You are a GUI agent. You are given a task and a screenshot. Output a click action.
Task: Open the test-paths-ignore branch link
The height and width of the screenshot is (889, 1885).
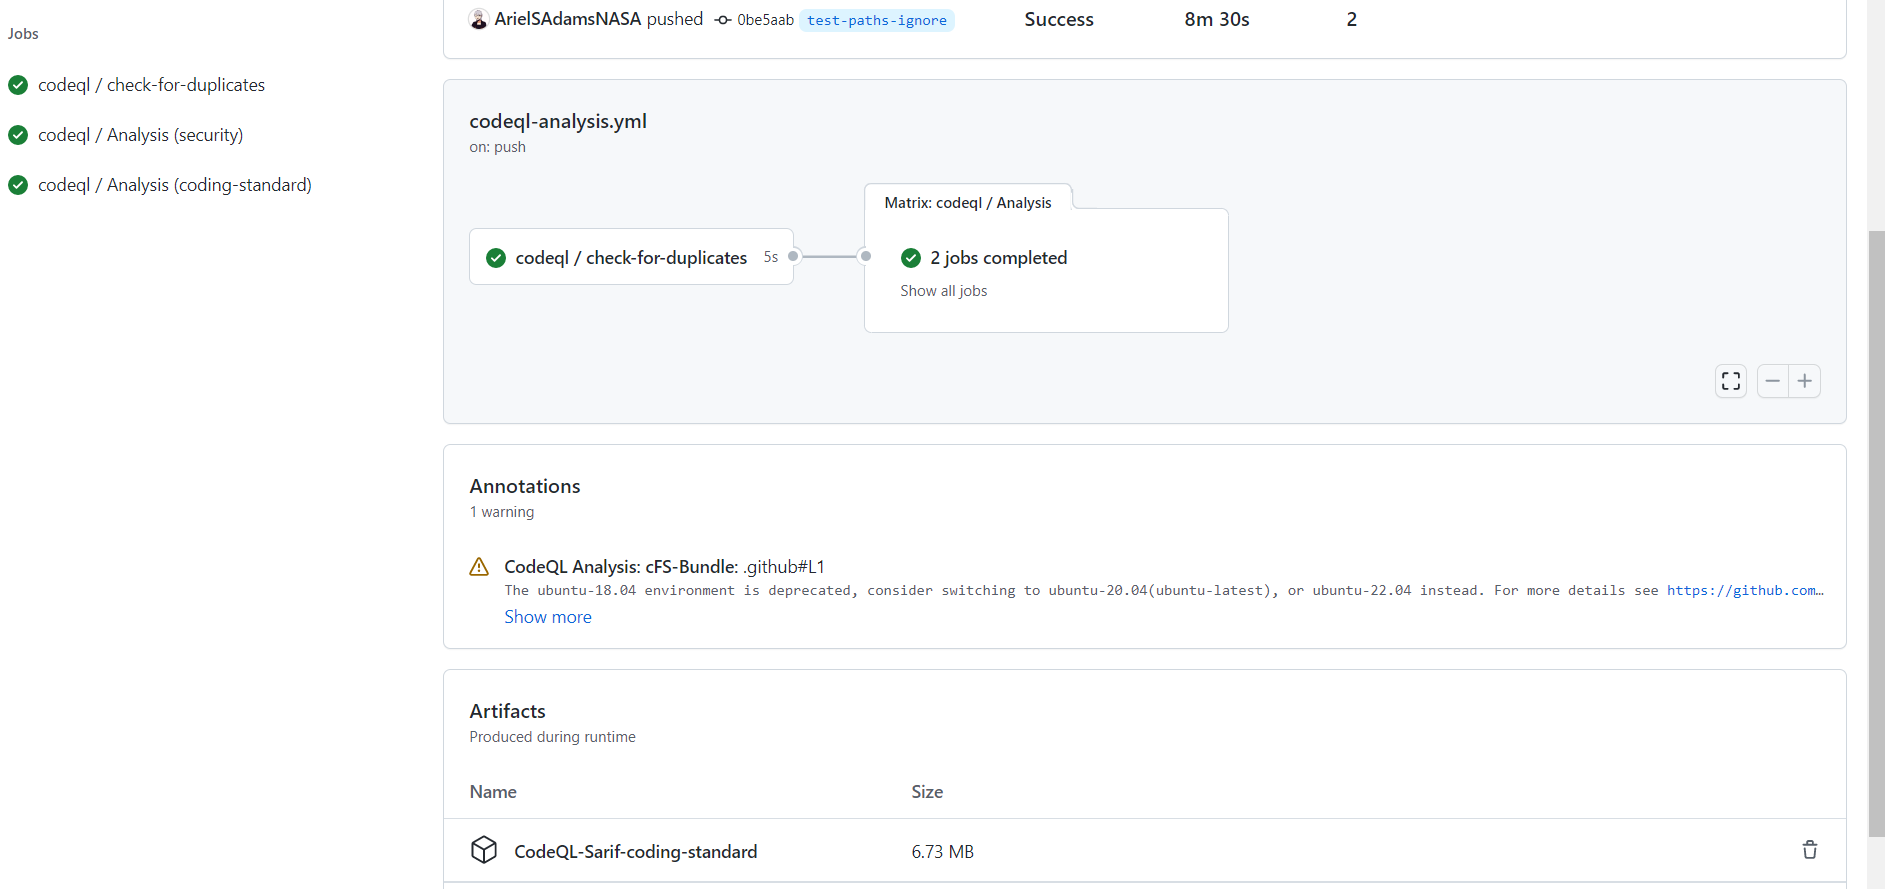877,20
